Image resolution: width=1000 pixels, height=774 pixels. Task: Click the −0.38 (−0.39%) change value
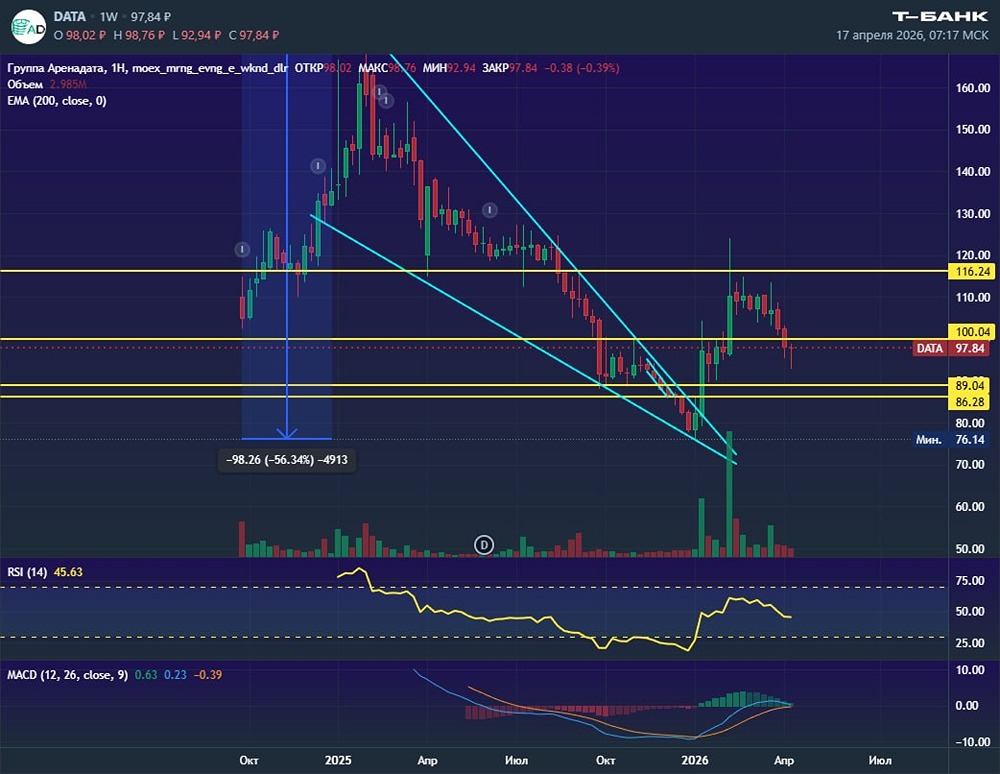582,68
